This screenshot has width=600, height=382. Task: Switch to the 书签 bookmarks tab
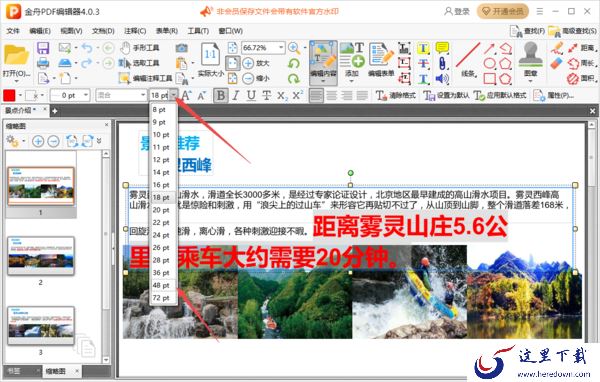point(14,371)
